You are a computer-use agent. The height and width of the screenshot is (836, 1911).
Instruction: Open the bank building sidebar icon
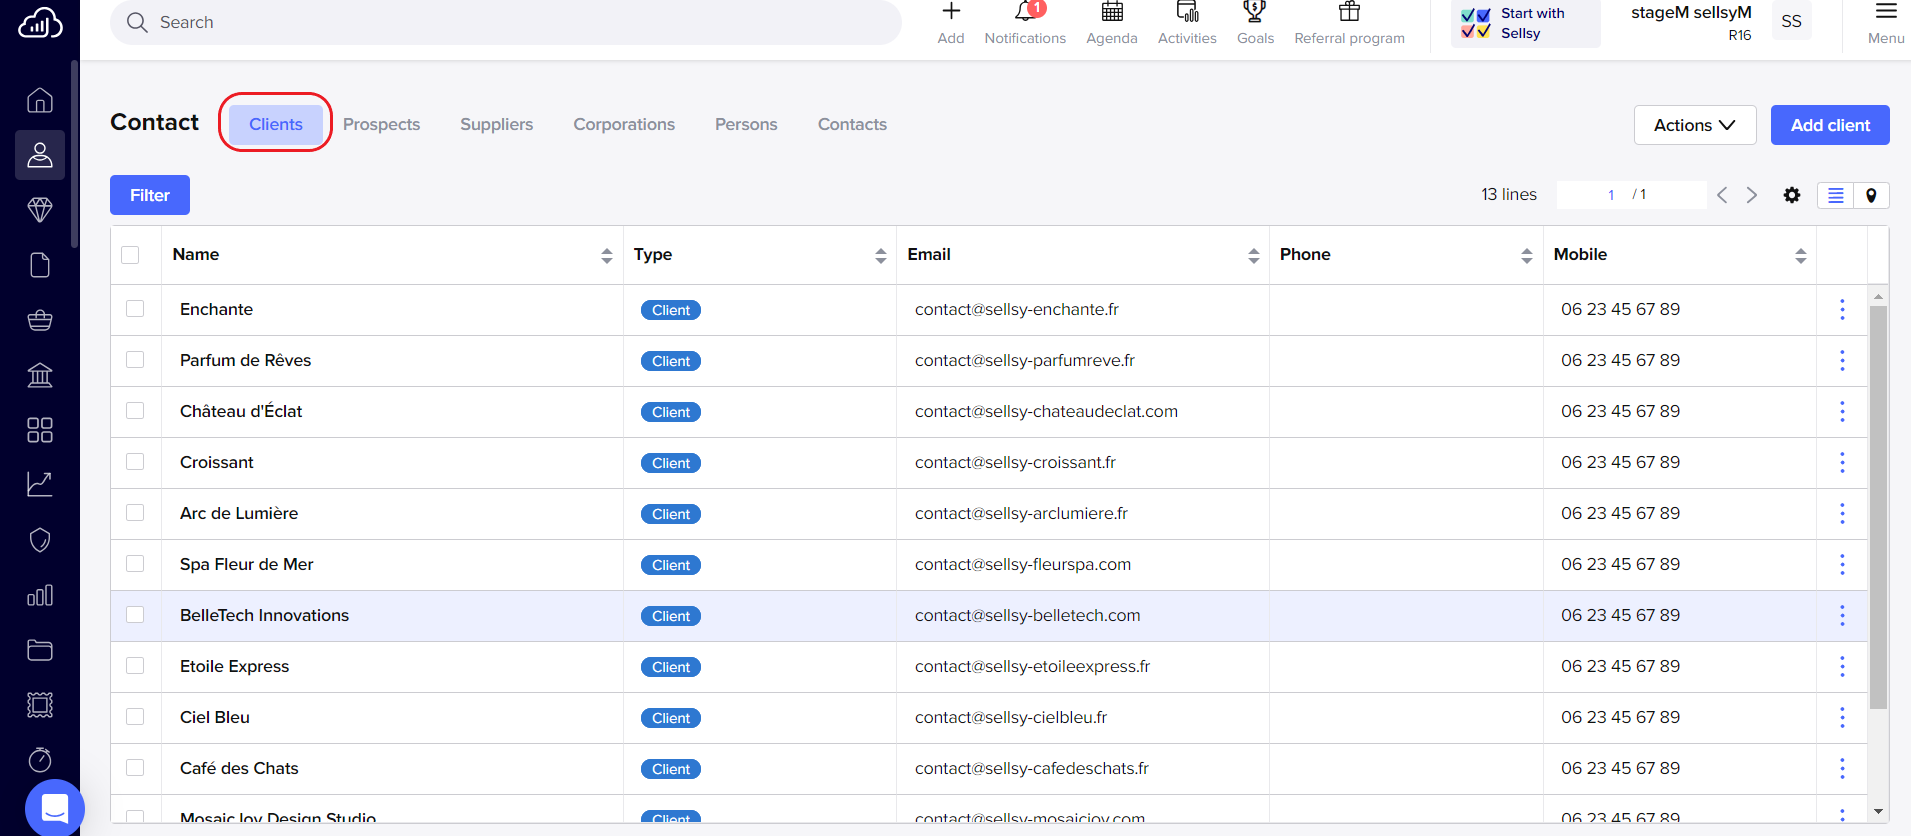(40, 375)
